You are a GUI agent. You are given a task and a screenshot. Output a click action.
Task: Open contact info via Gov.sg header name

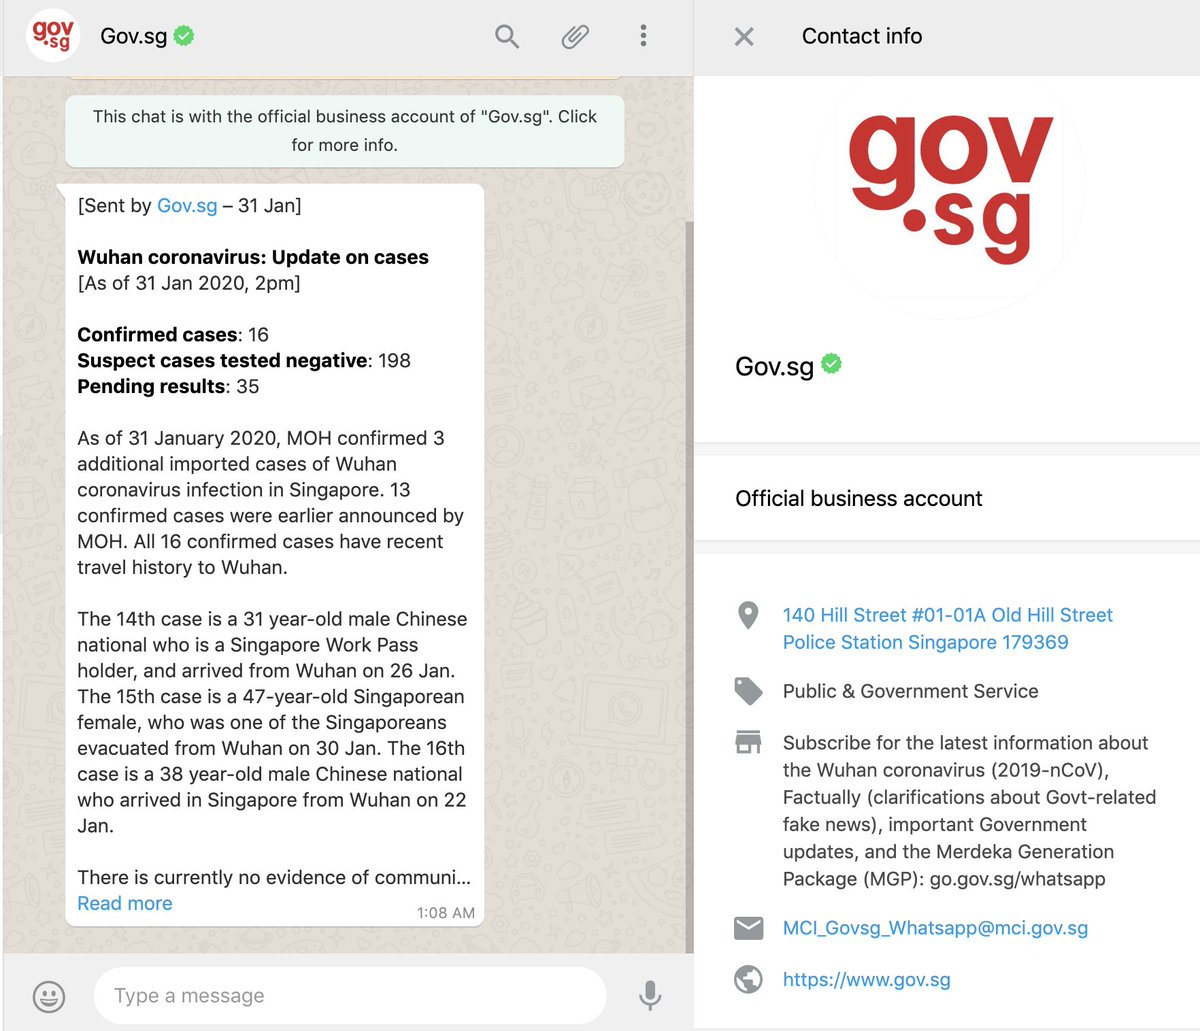[133, 37]
